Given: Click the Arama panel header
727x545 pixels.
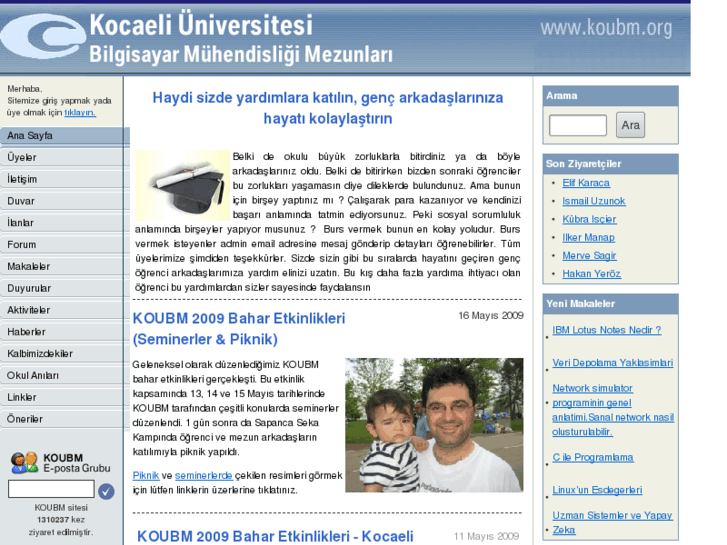Looking at the screenshot, I should pos(610,96).
